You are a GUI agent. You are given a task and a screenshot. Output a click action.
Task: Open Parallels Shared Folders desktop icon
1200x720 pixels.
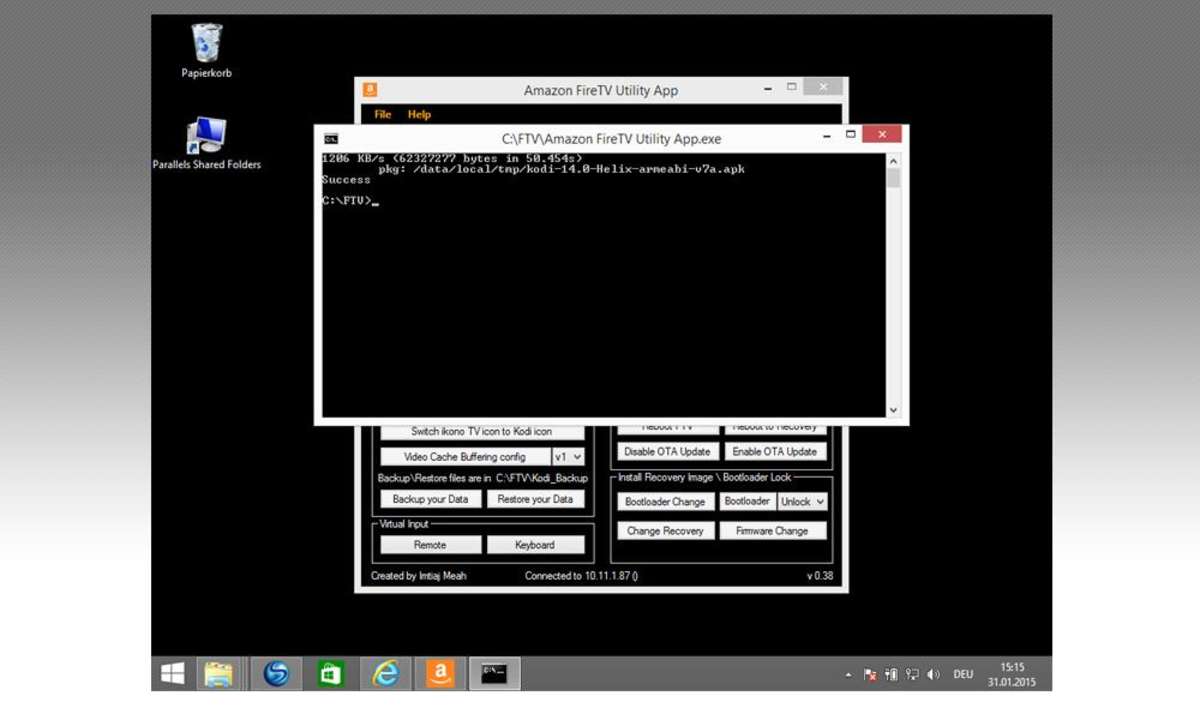[206, 138]
